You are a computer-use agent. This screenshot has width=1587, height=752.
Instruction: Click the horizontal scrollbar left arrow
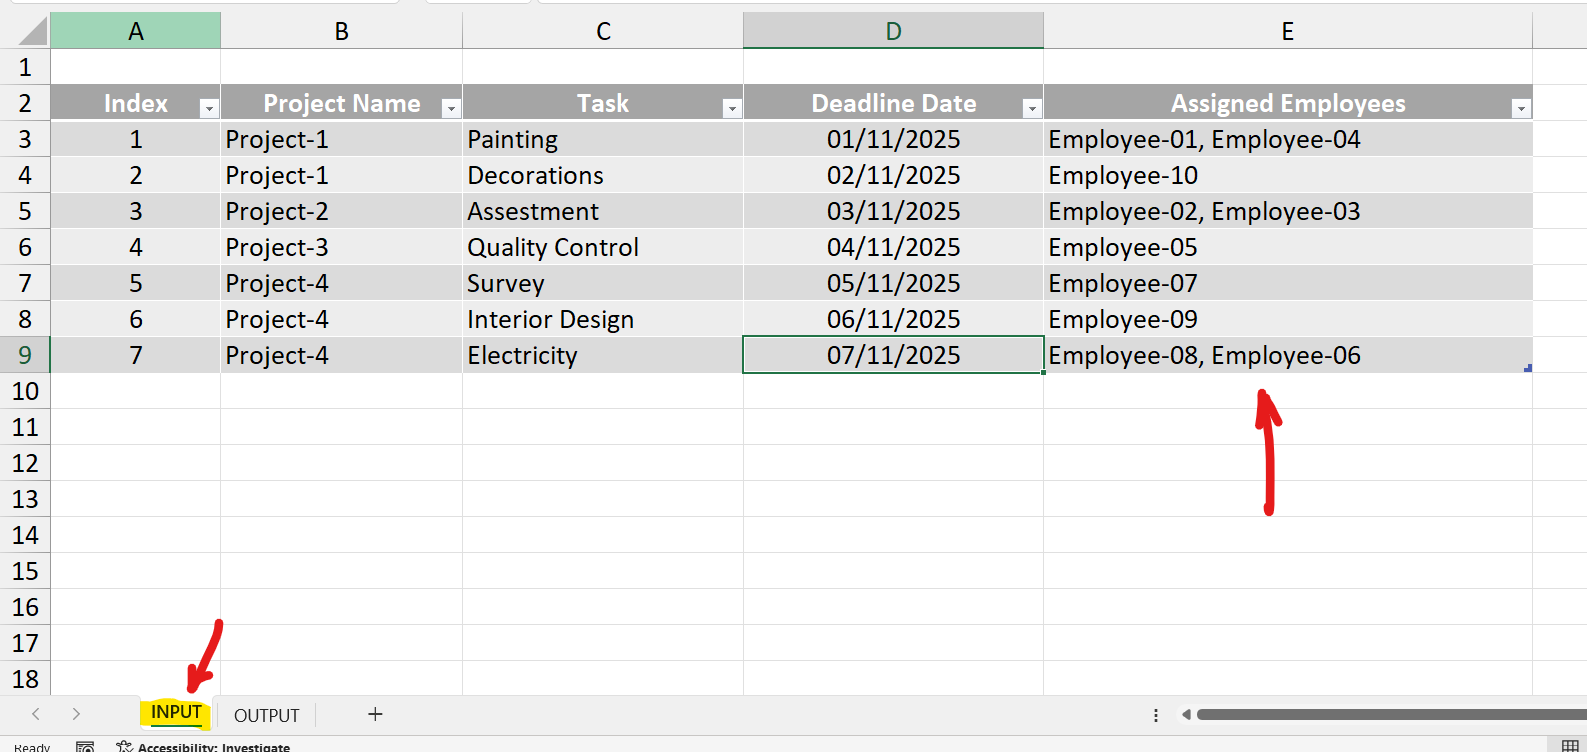1186,714
